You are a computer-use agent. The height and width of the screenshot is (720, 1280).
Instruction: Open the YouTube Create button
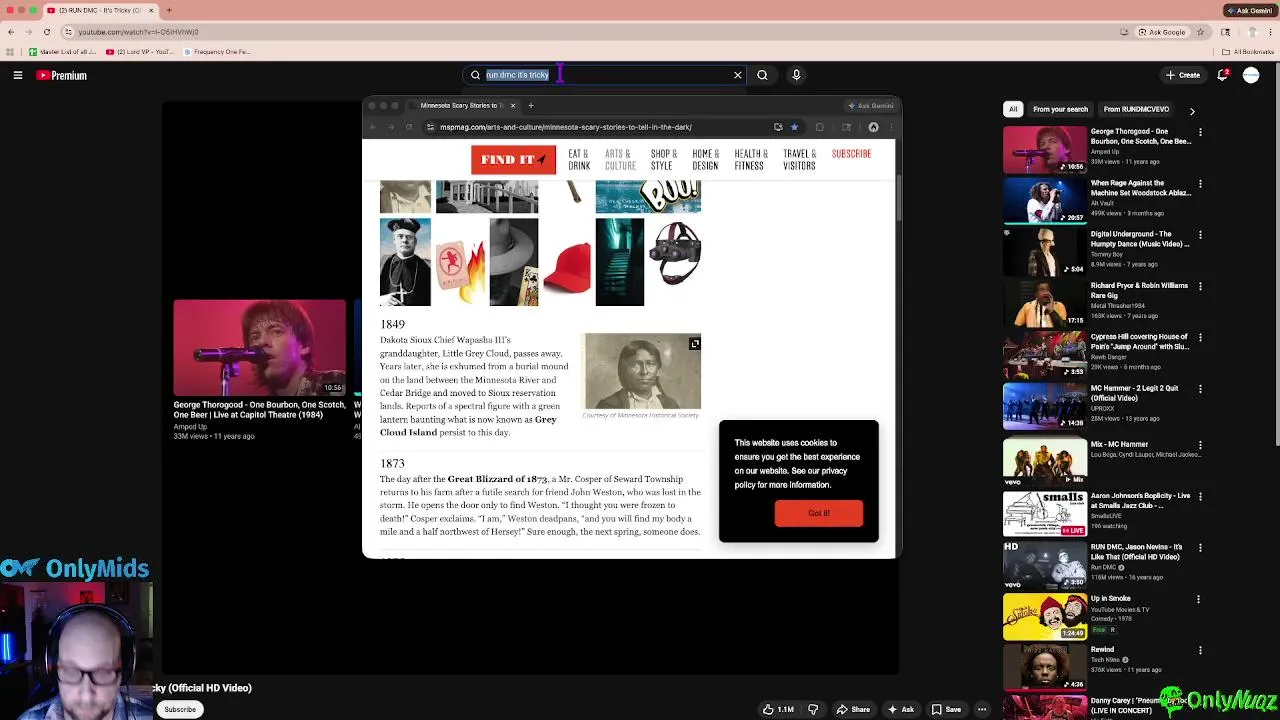click(1183, 75)
